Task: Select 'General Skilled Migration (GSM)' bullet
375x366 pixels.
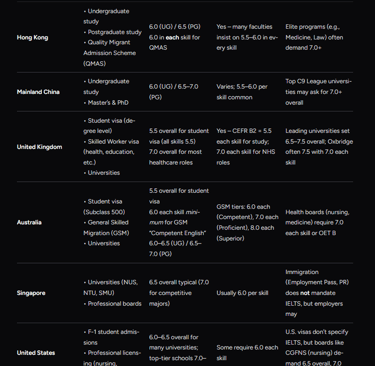Action: [106, 228]
